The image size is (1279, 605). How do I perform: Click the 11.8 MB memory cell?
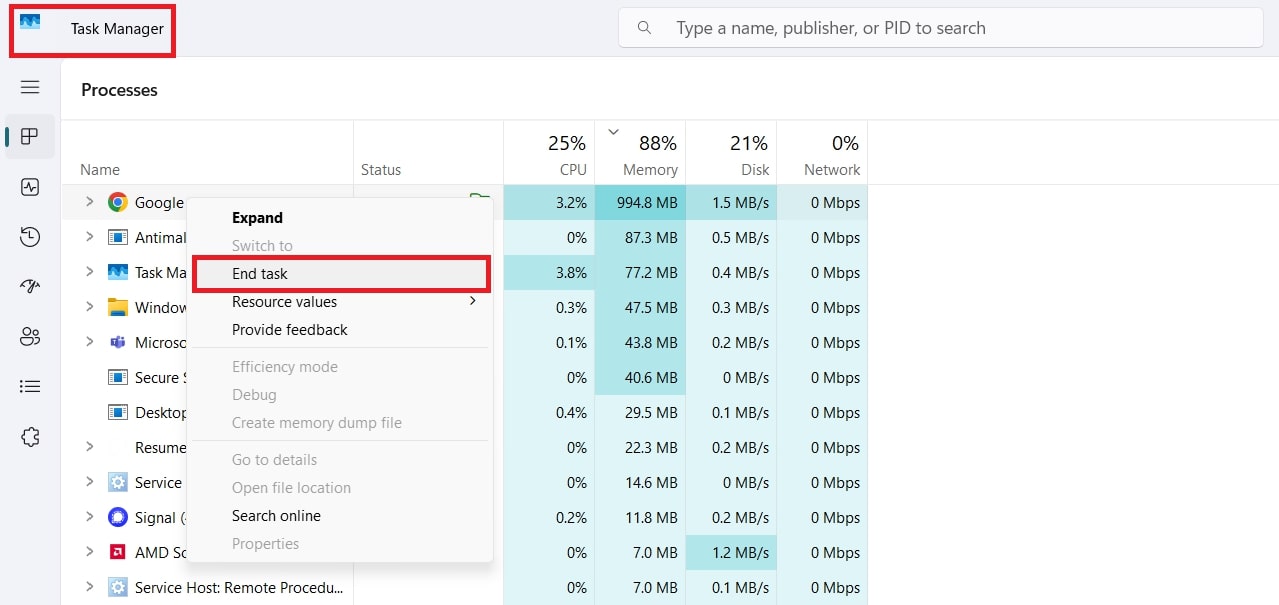640,517
